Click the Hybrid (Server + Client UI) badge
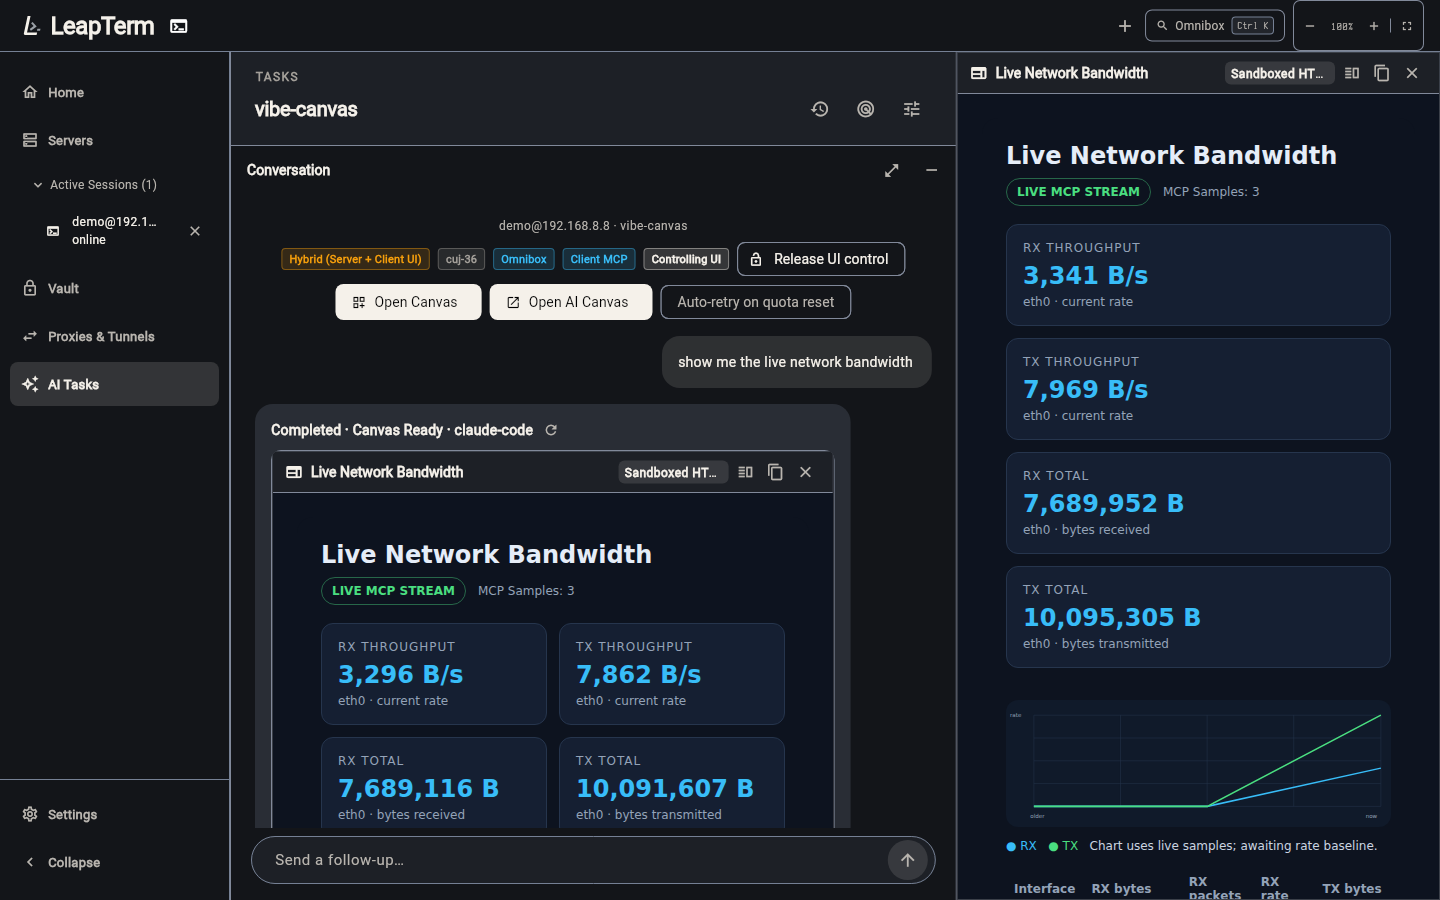The width and height of the screenshot is (1440, 900). [x=356, y=259]
